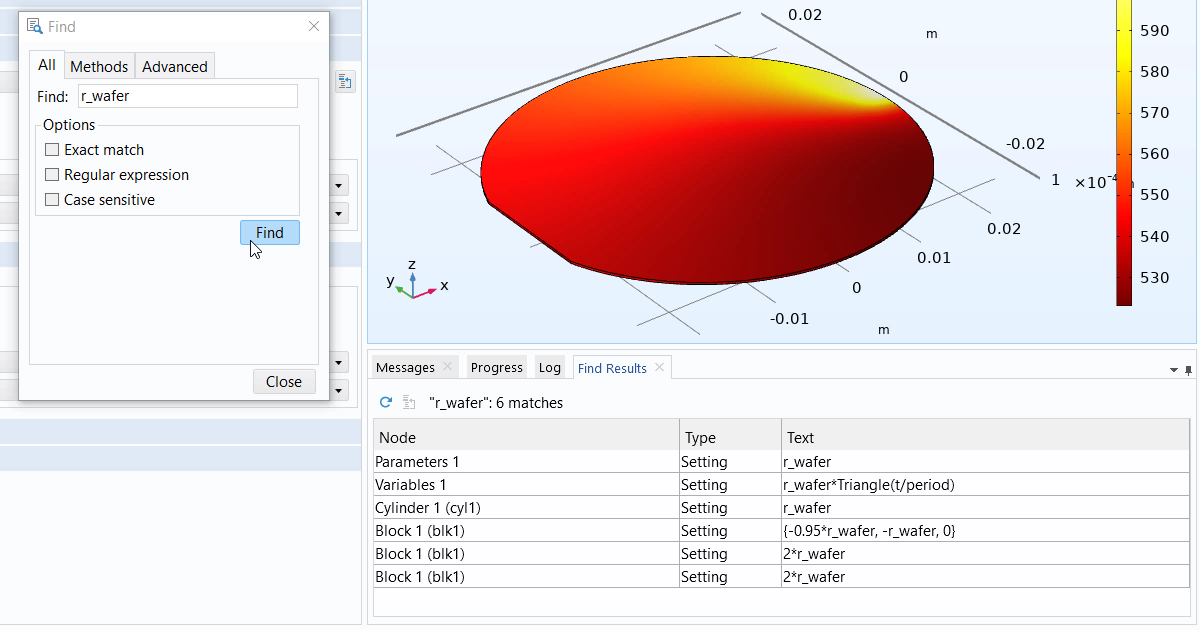Click the go-to-node icon beside refresh
The width and height of the screenshot is (1200, 630).
(408, 403)
